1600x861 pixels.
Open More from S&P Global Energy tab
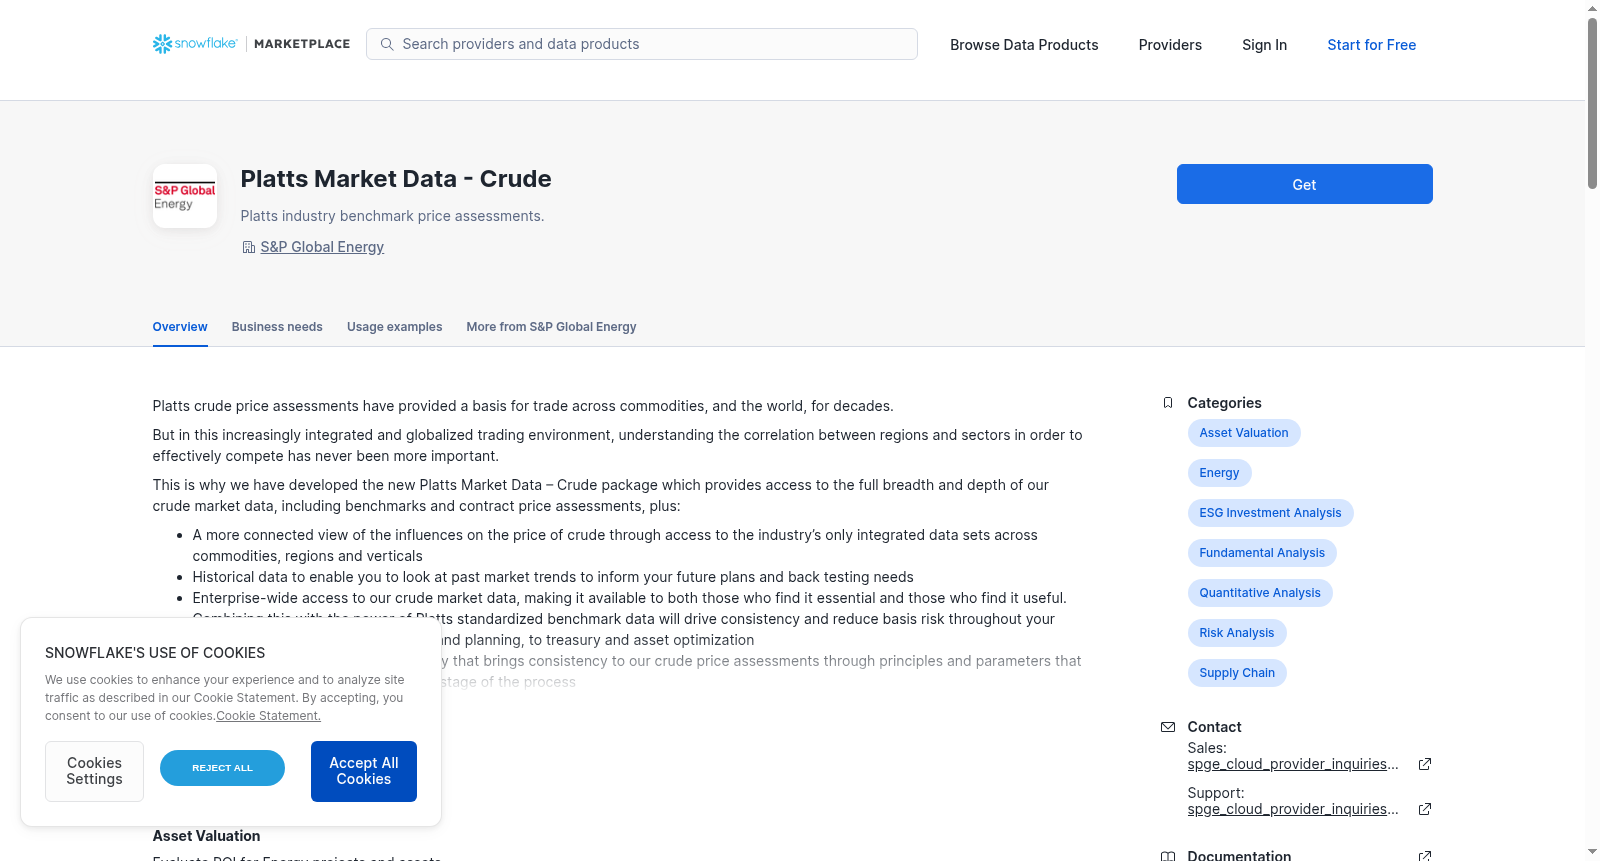click(x=551, y=327)
